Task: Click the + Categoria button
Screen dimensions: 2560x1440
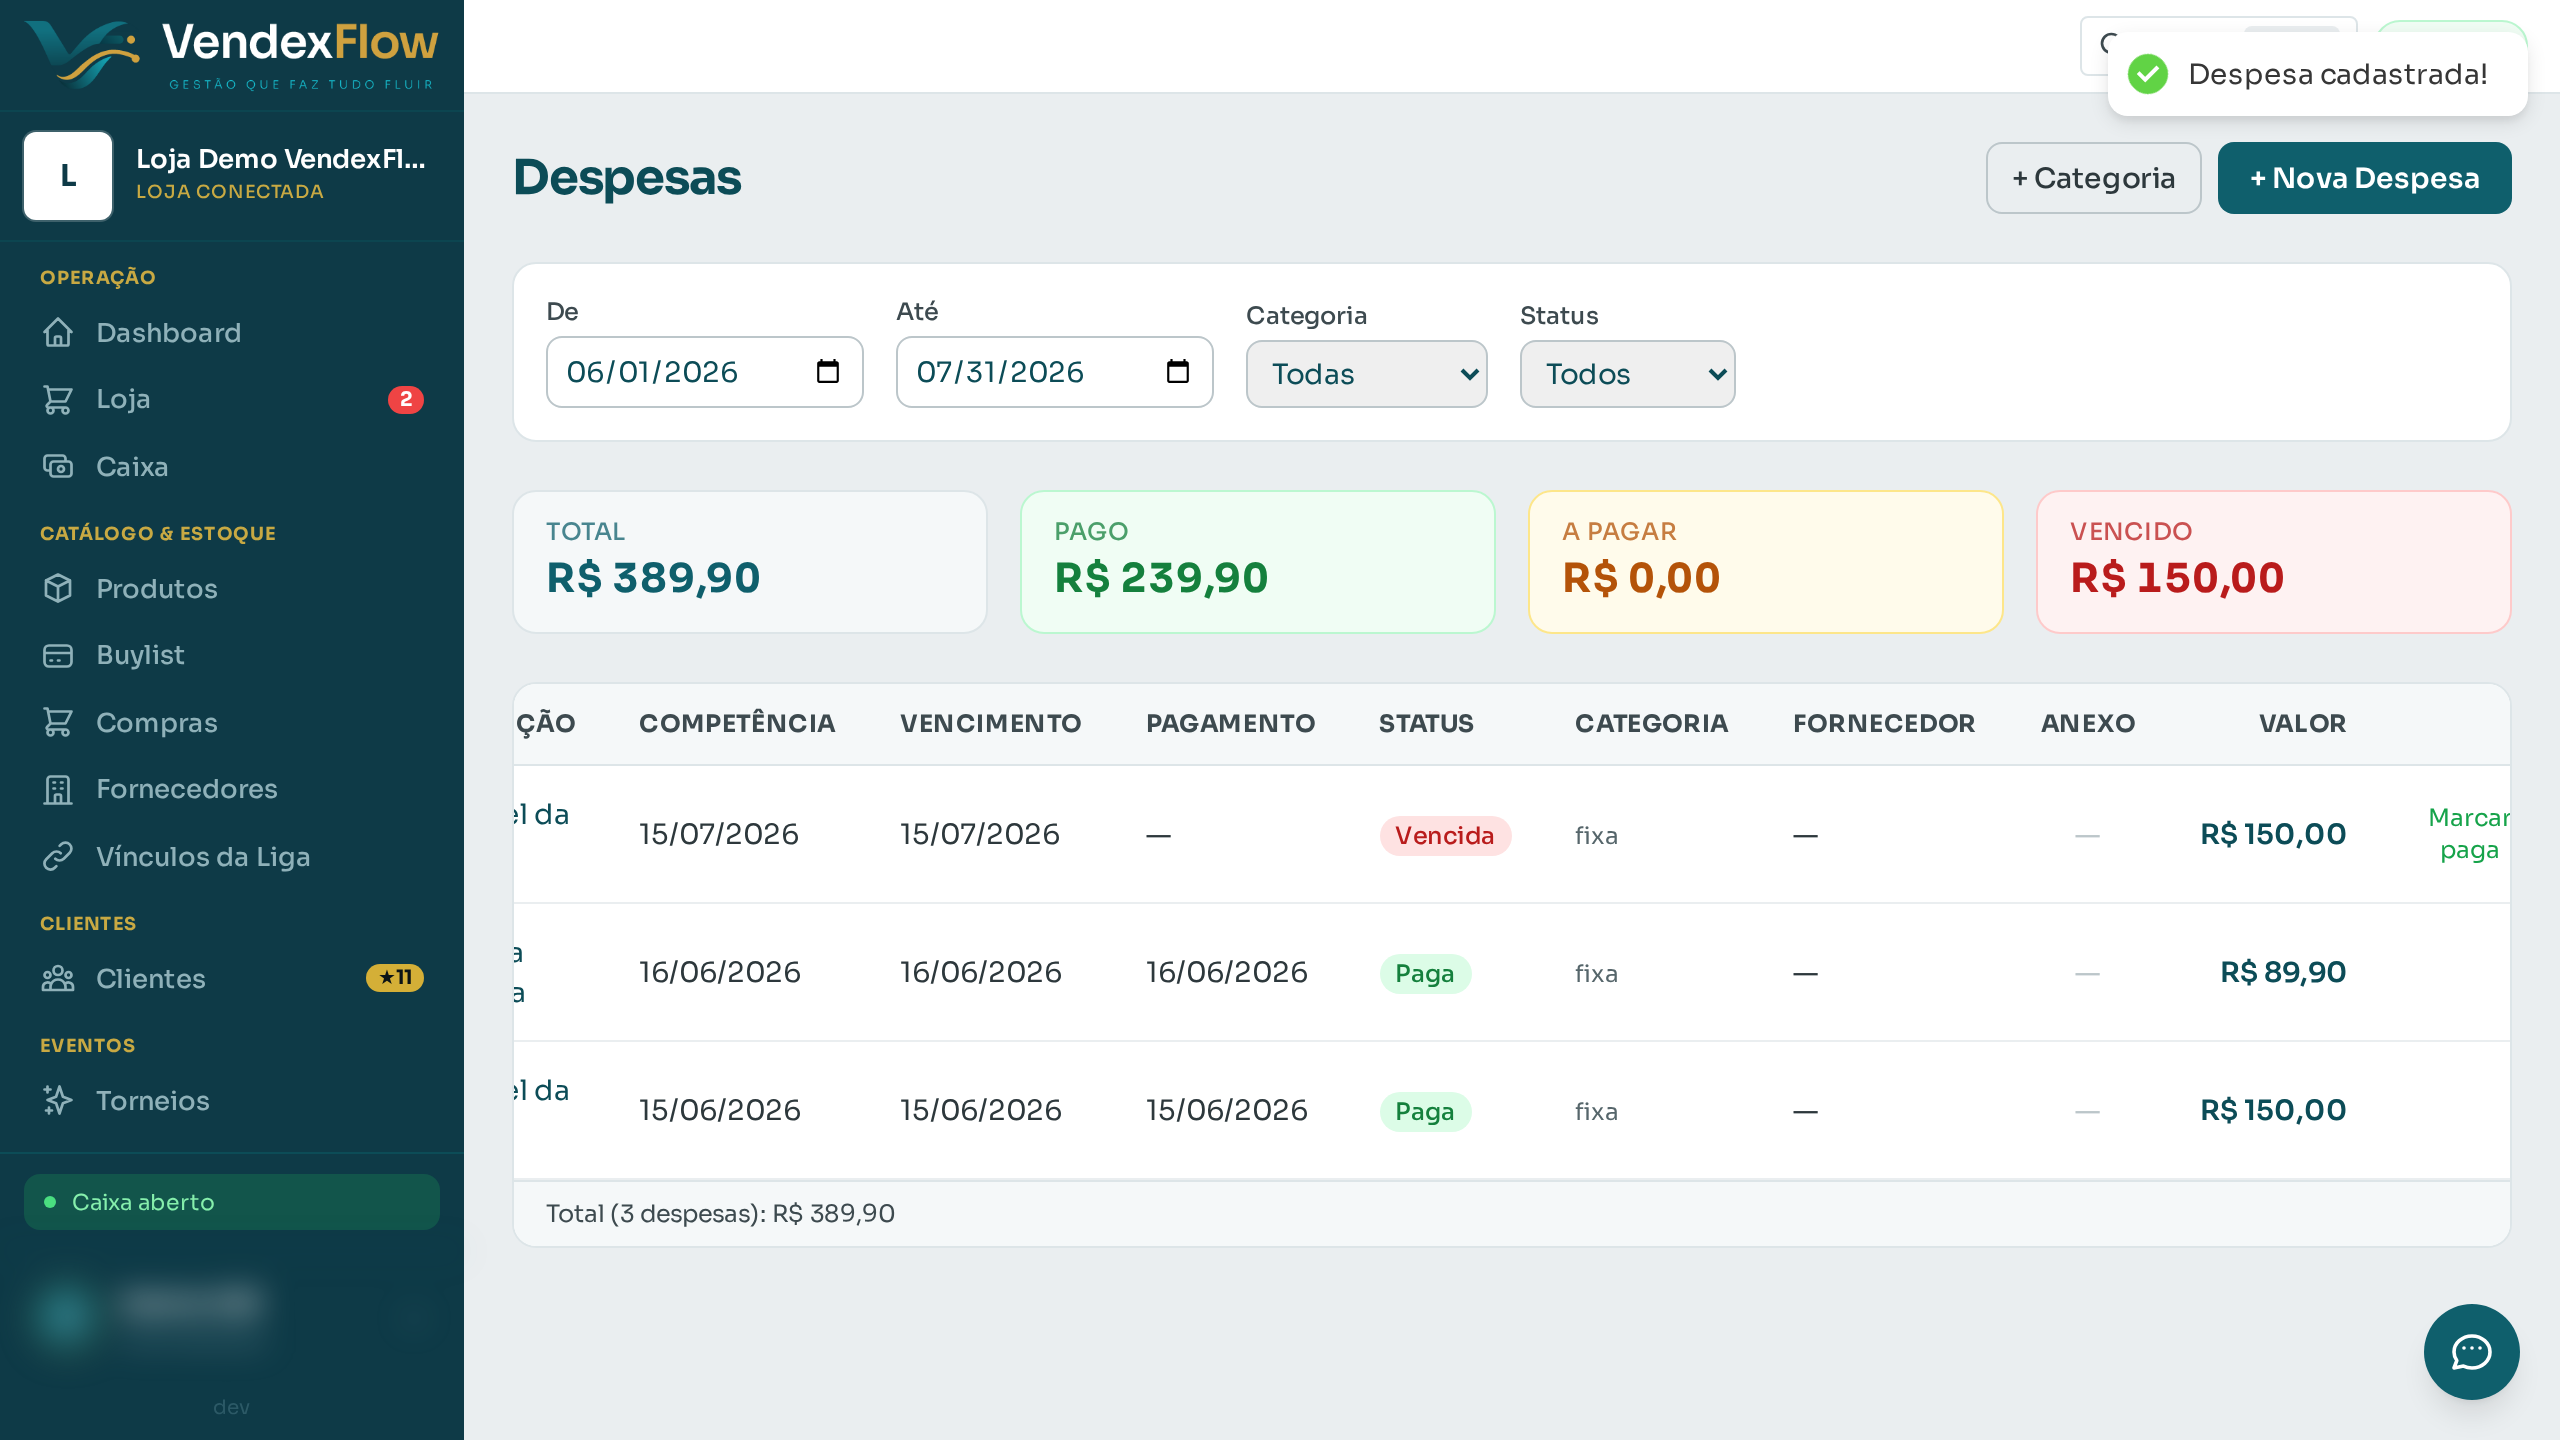Action: coord(2093,178)
